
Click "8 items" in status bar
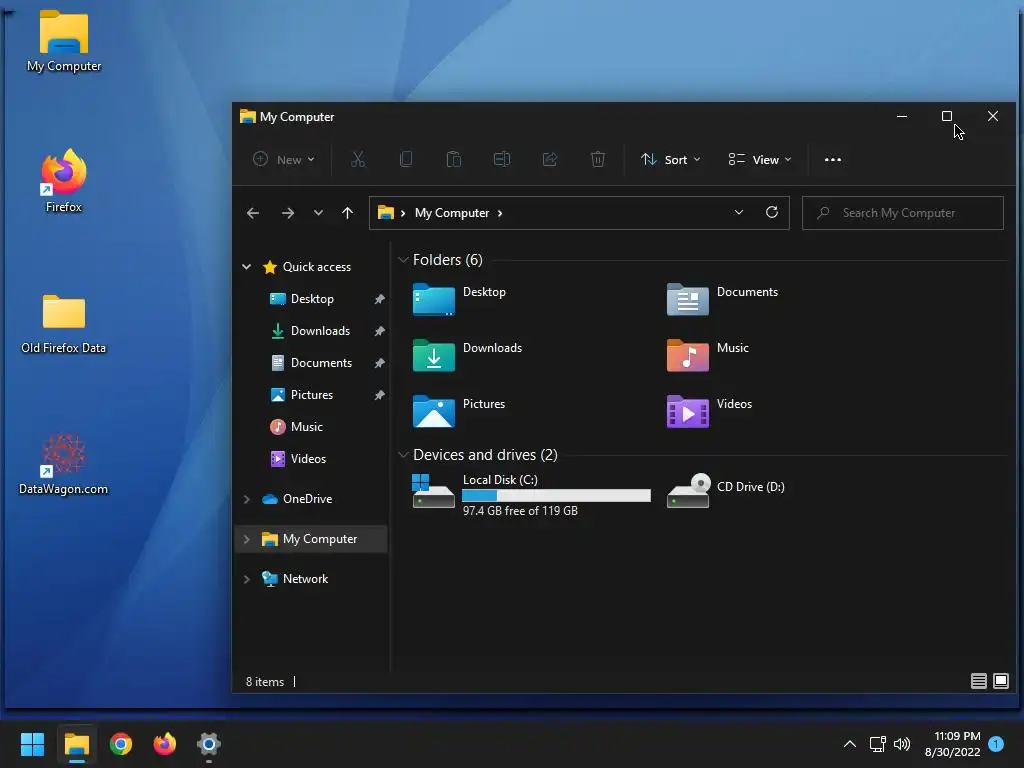(264, 681)
